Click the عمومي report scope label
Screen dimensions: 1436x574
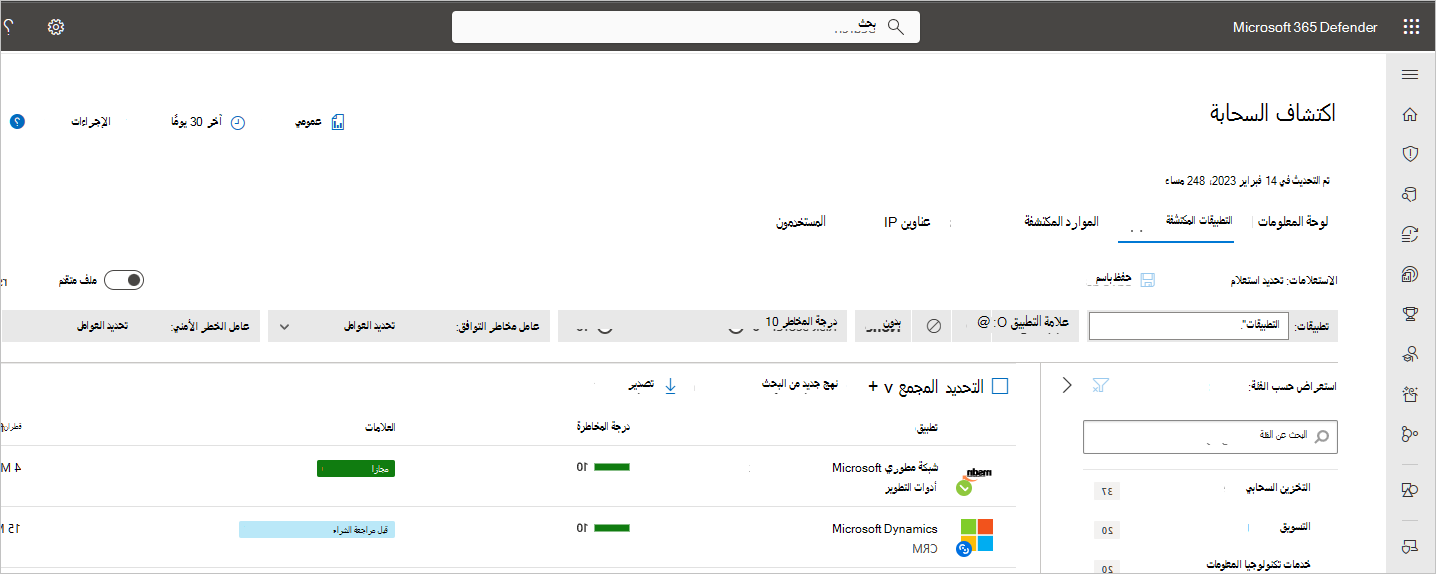click(x=308, y=122)
